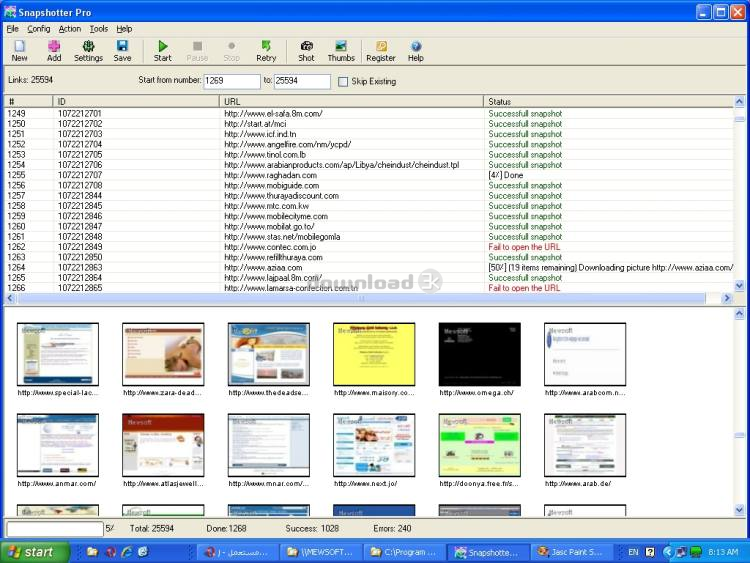750x563 pixels.
Task: Select the black omega.ch thumbnail
Action: click(480, 354)
